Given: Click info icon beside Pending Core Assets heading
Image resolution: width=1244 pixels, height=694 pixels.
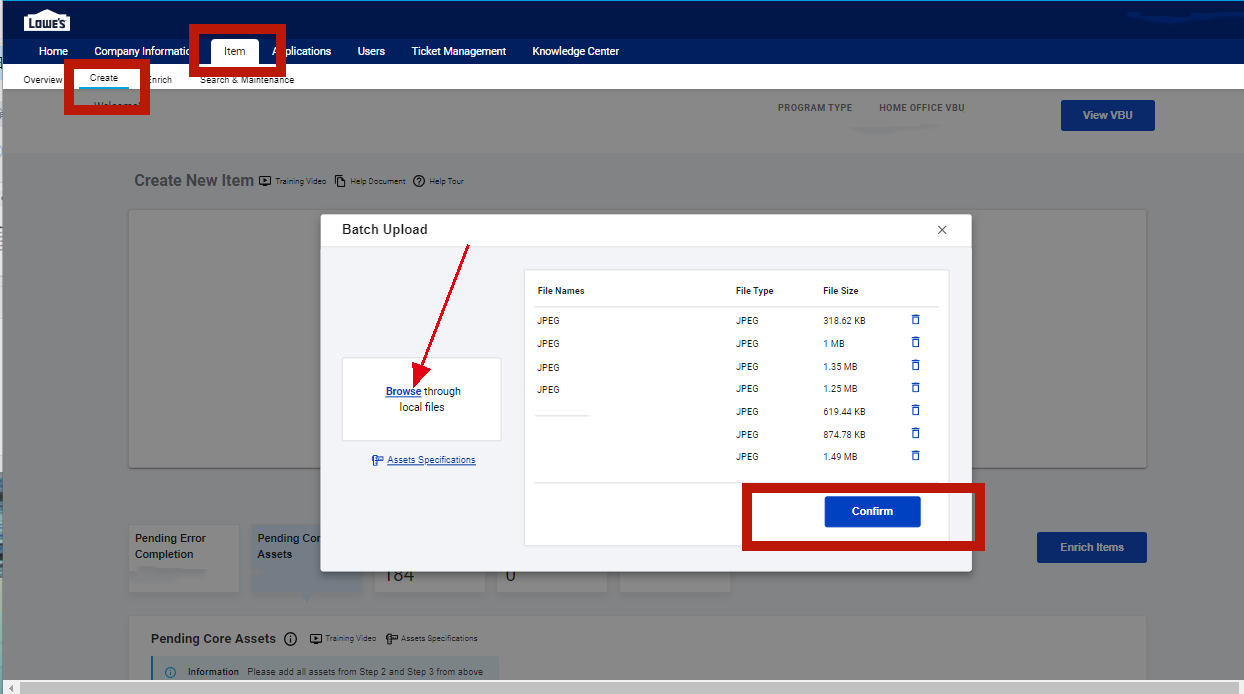Looking at the screenshot, I should tap(291, 638).
